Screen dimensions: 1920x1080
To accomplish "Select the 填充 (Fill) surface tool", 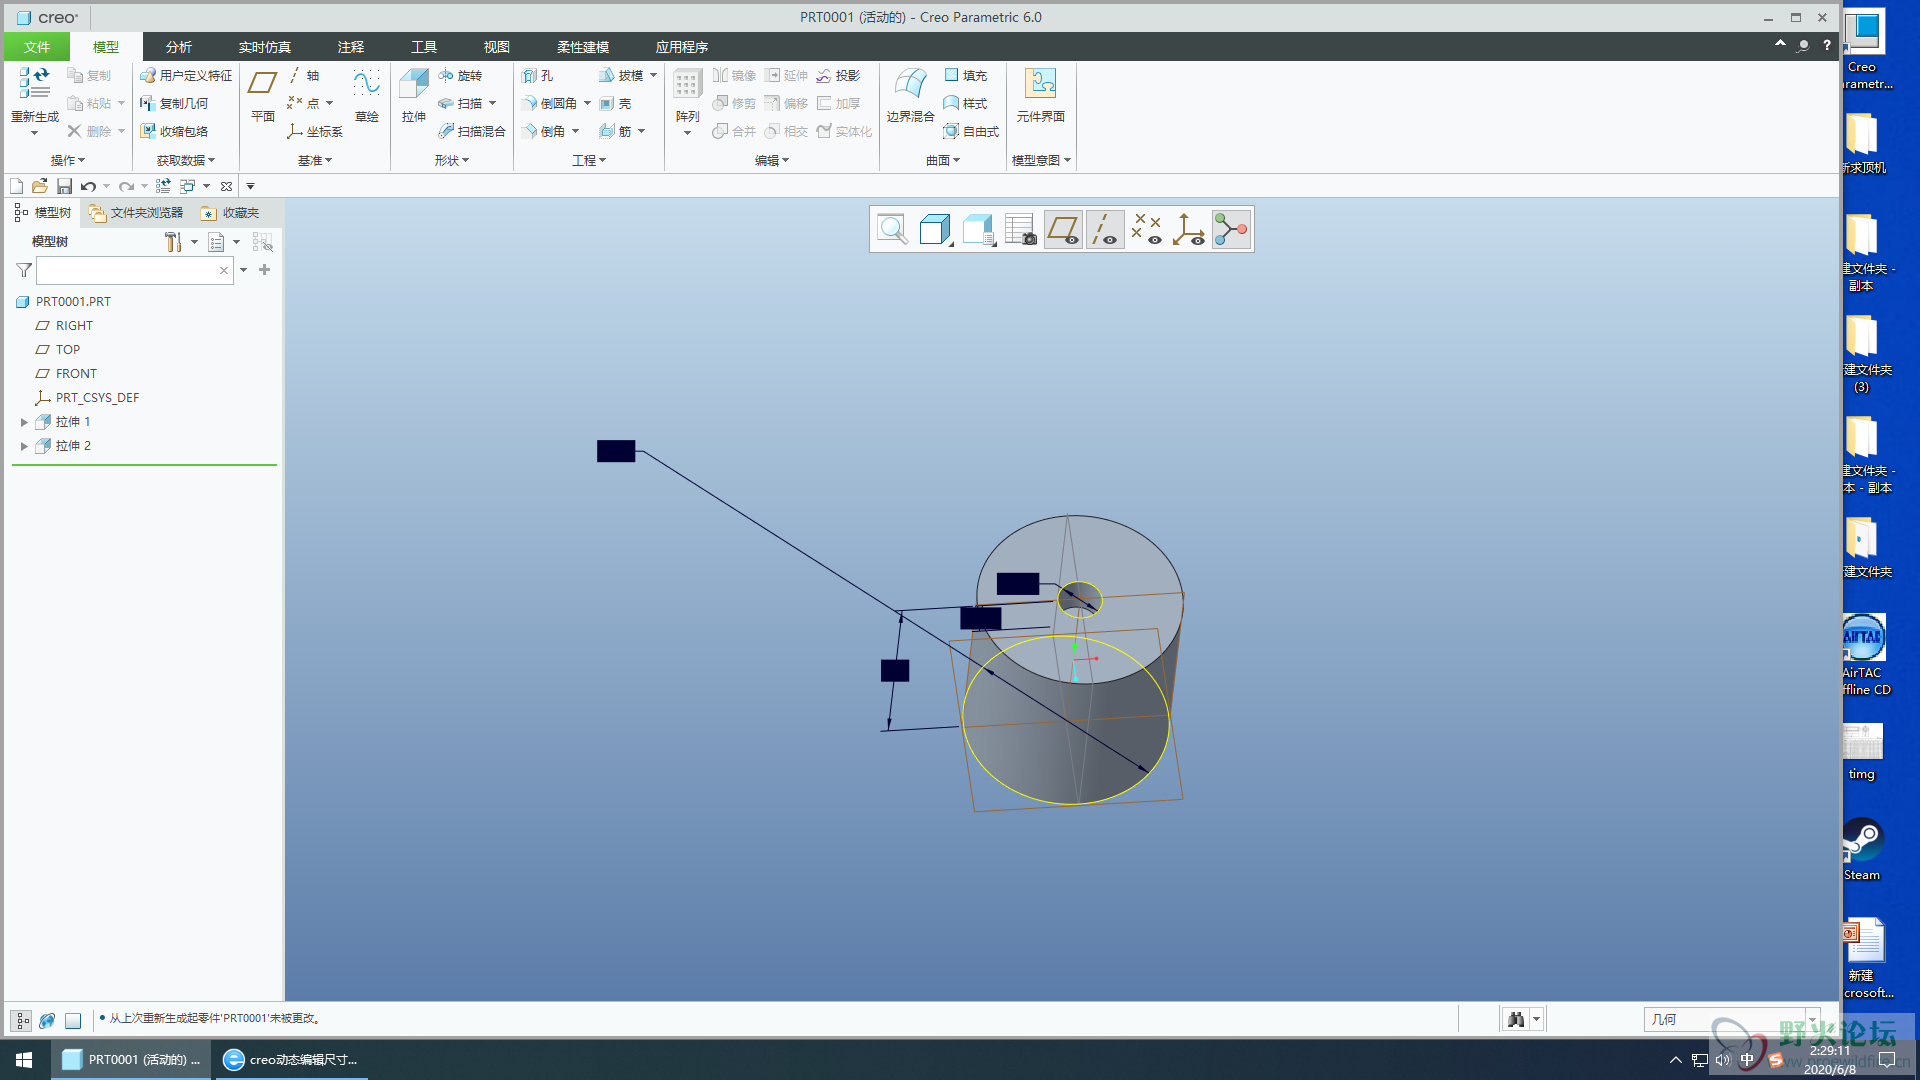I will (966, 75).
